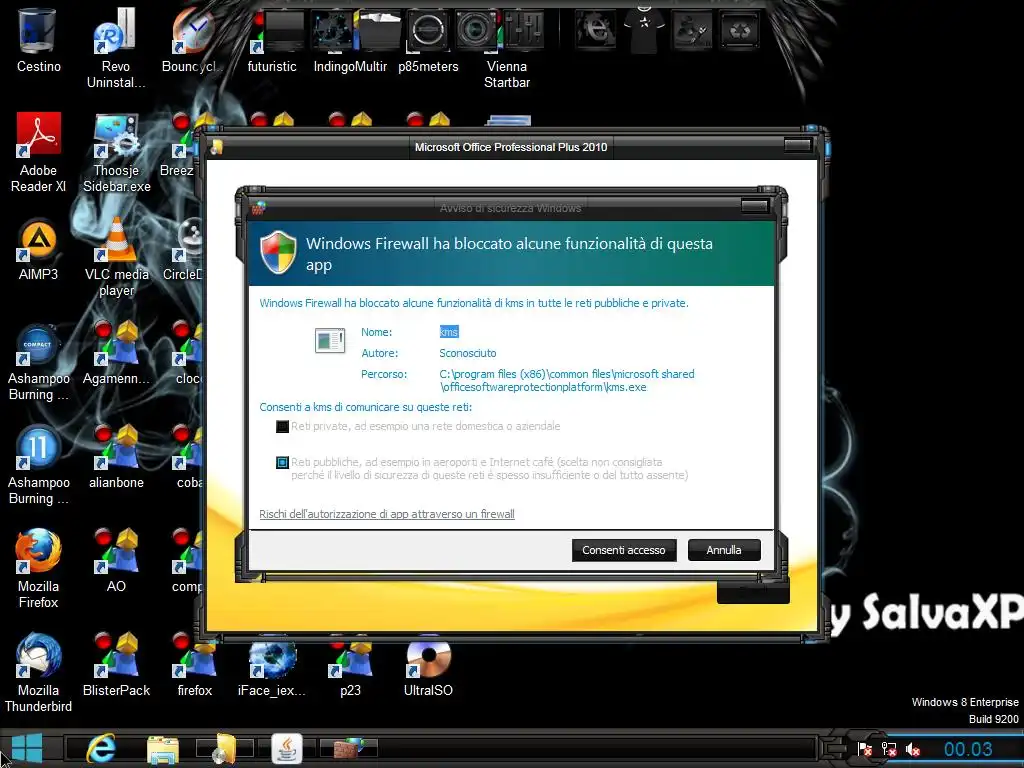This screenshot has height=768, width=1024.
Task: Open the Vienna Startbar desktop icon
Action: [x=507, y=49]
